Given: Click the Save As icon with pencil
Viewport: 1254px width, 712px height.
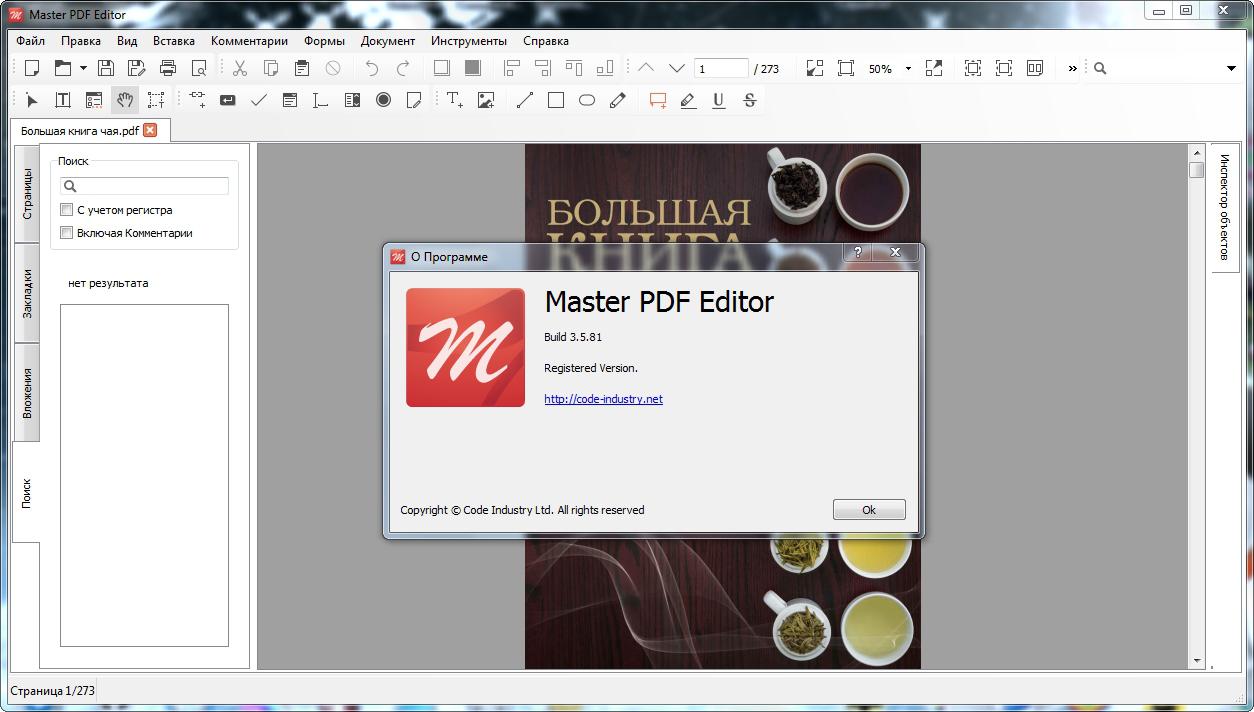Looking at the screenshot, I should (x=137, y=68).
